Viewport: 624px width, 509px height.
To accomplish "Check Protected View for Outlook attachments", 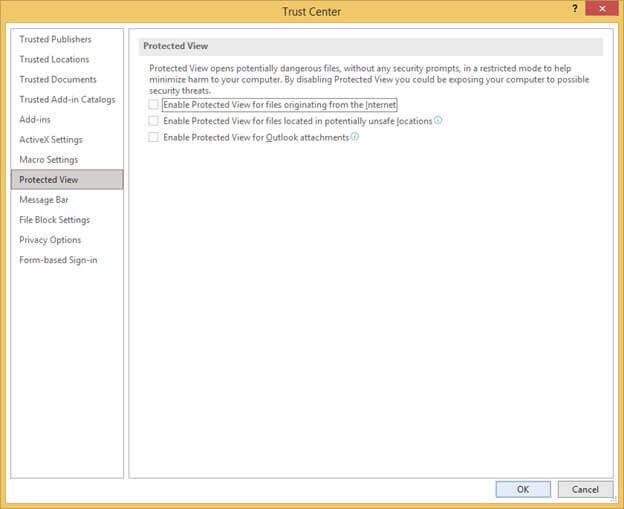I will click(153, 137).
